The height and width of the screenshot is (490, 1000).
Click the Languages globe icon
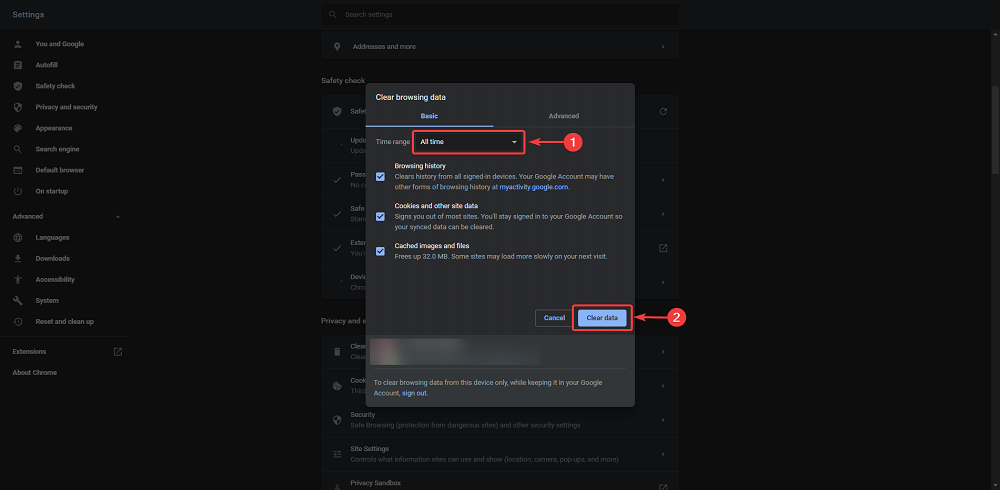(18, 238)
